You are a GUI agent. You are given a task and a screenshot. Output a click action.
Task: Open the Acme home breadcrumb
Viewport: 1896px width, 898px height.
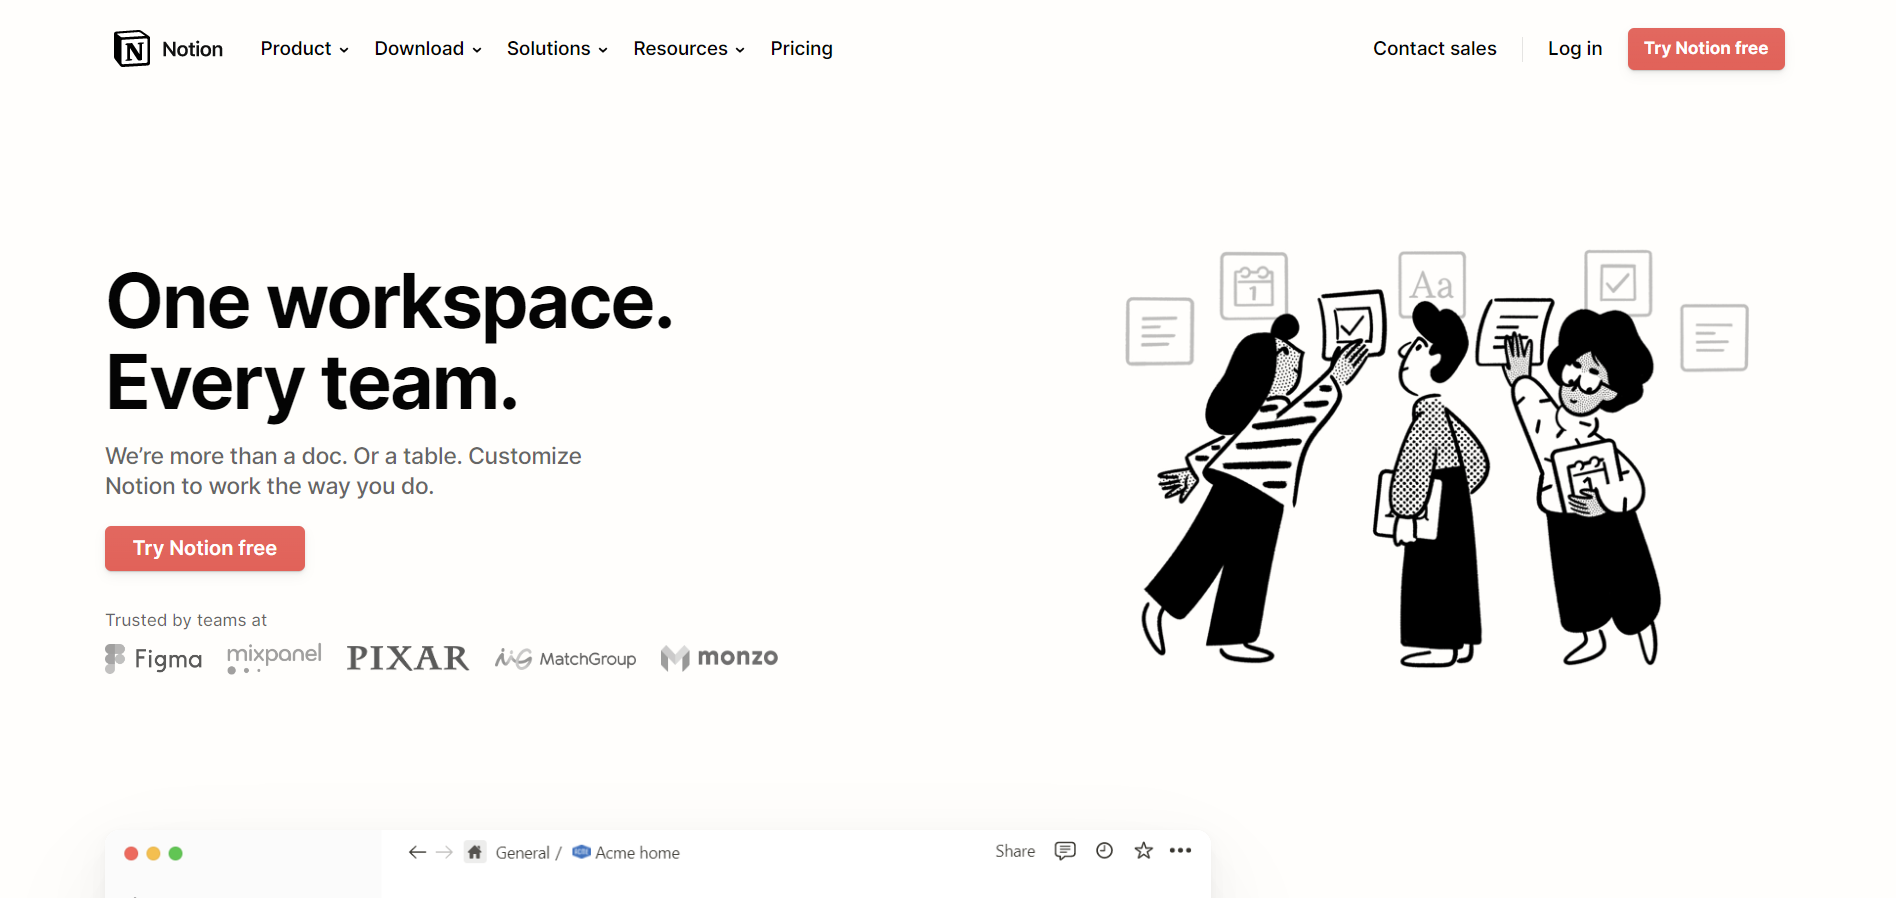(626, 852)
